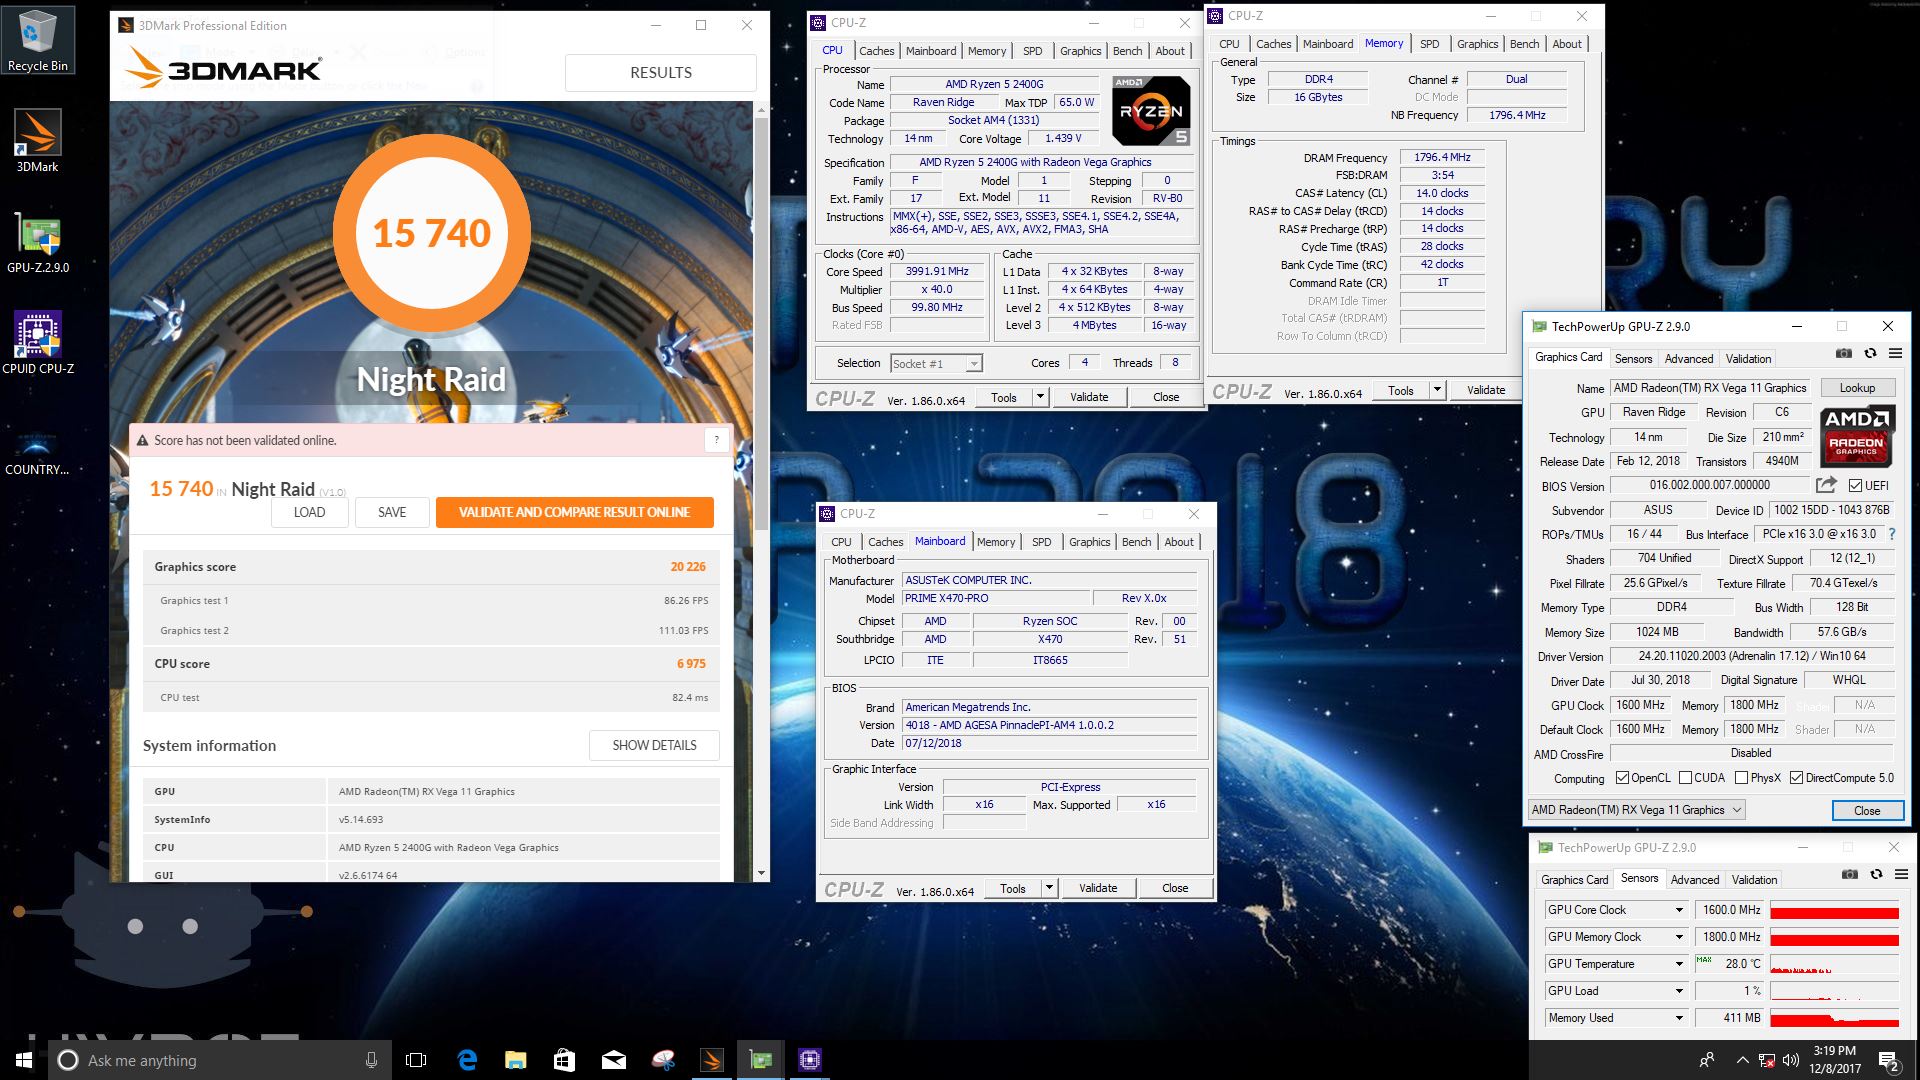1920x1080 pixels.
Task: Toggle the UEFI checkbox in GPU-Z
Action: click(x=1855, y=486)
